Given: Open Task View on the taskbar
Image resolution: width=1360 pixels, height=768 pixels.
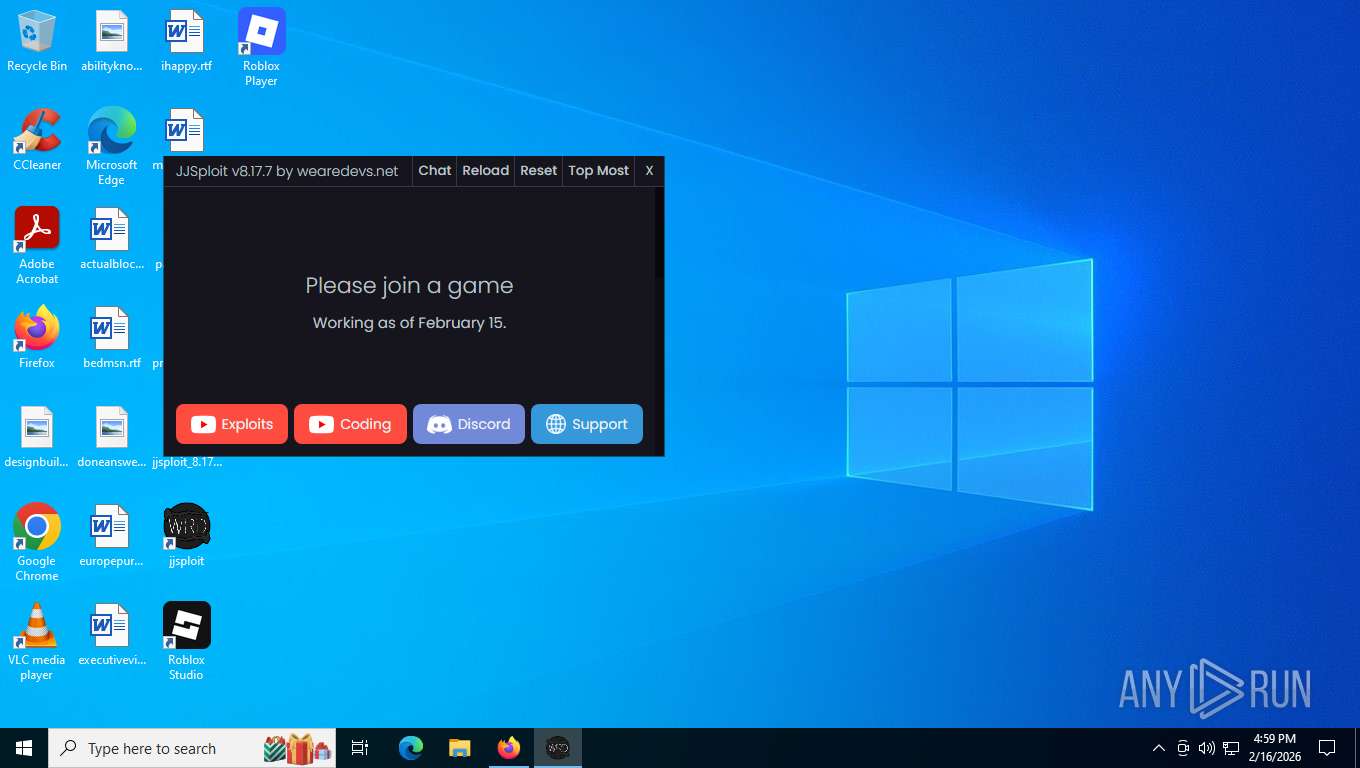Looking at the screenshot, I should click(x=360, y=748).
